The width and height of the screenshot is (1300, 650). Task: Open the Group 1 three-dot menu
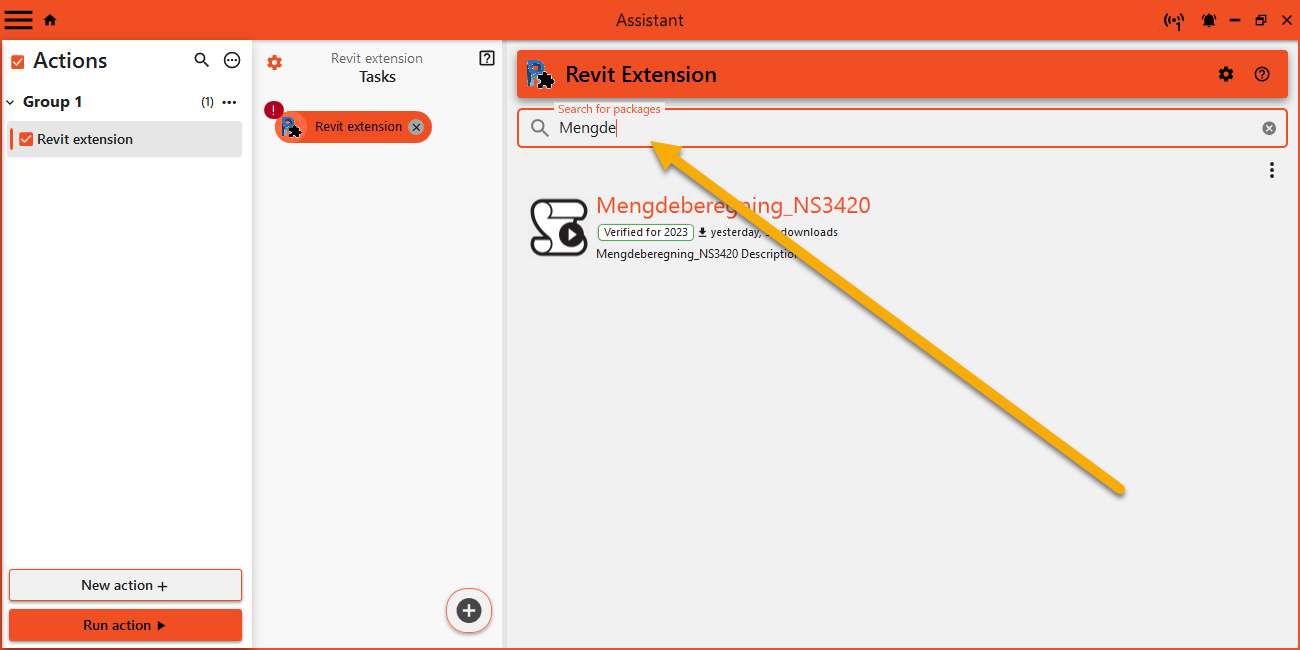pos(229,102)
